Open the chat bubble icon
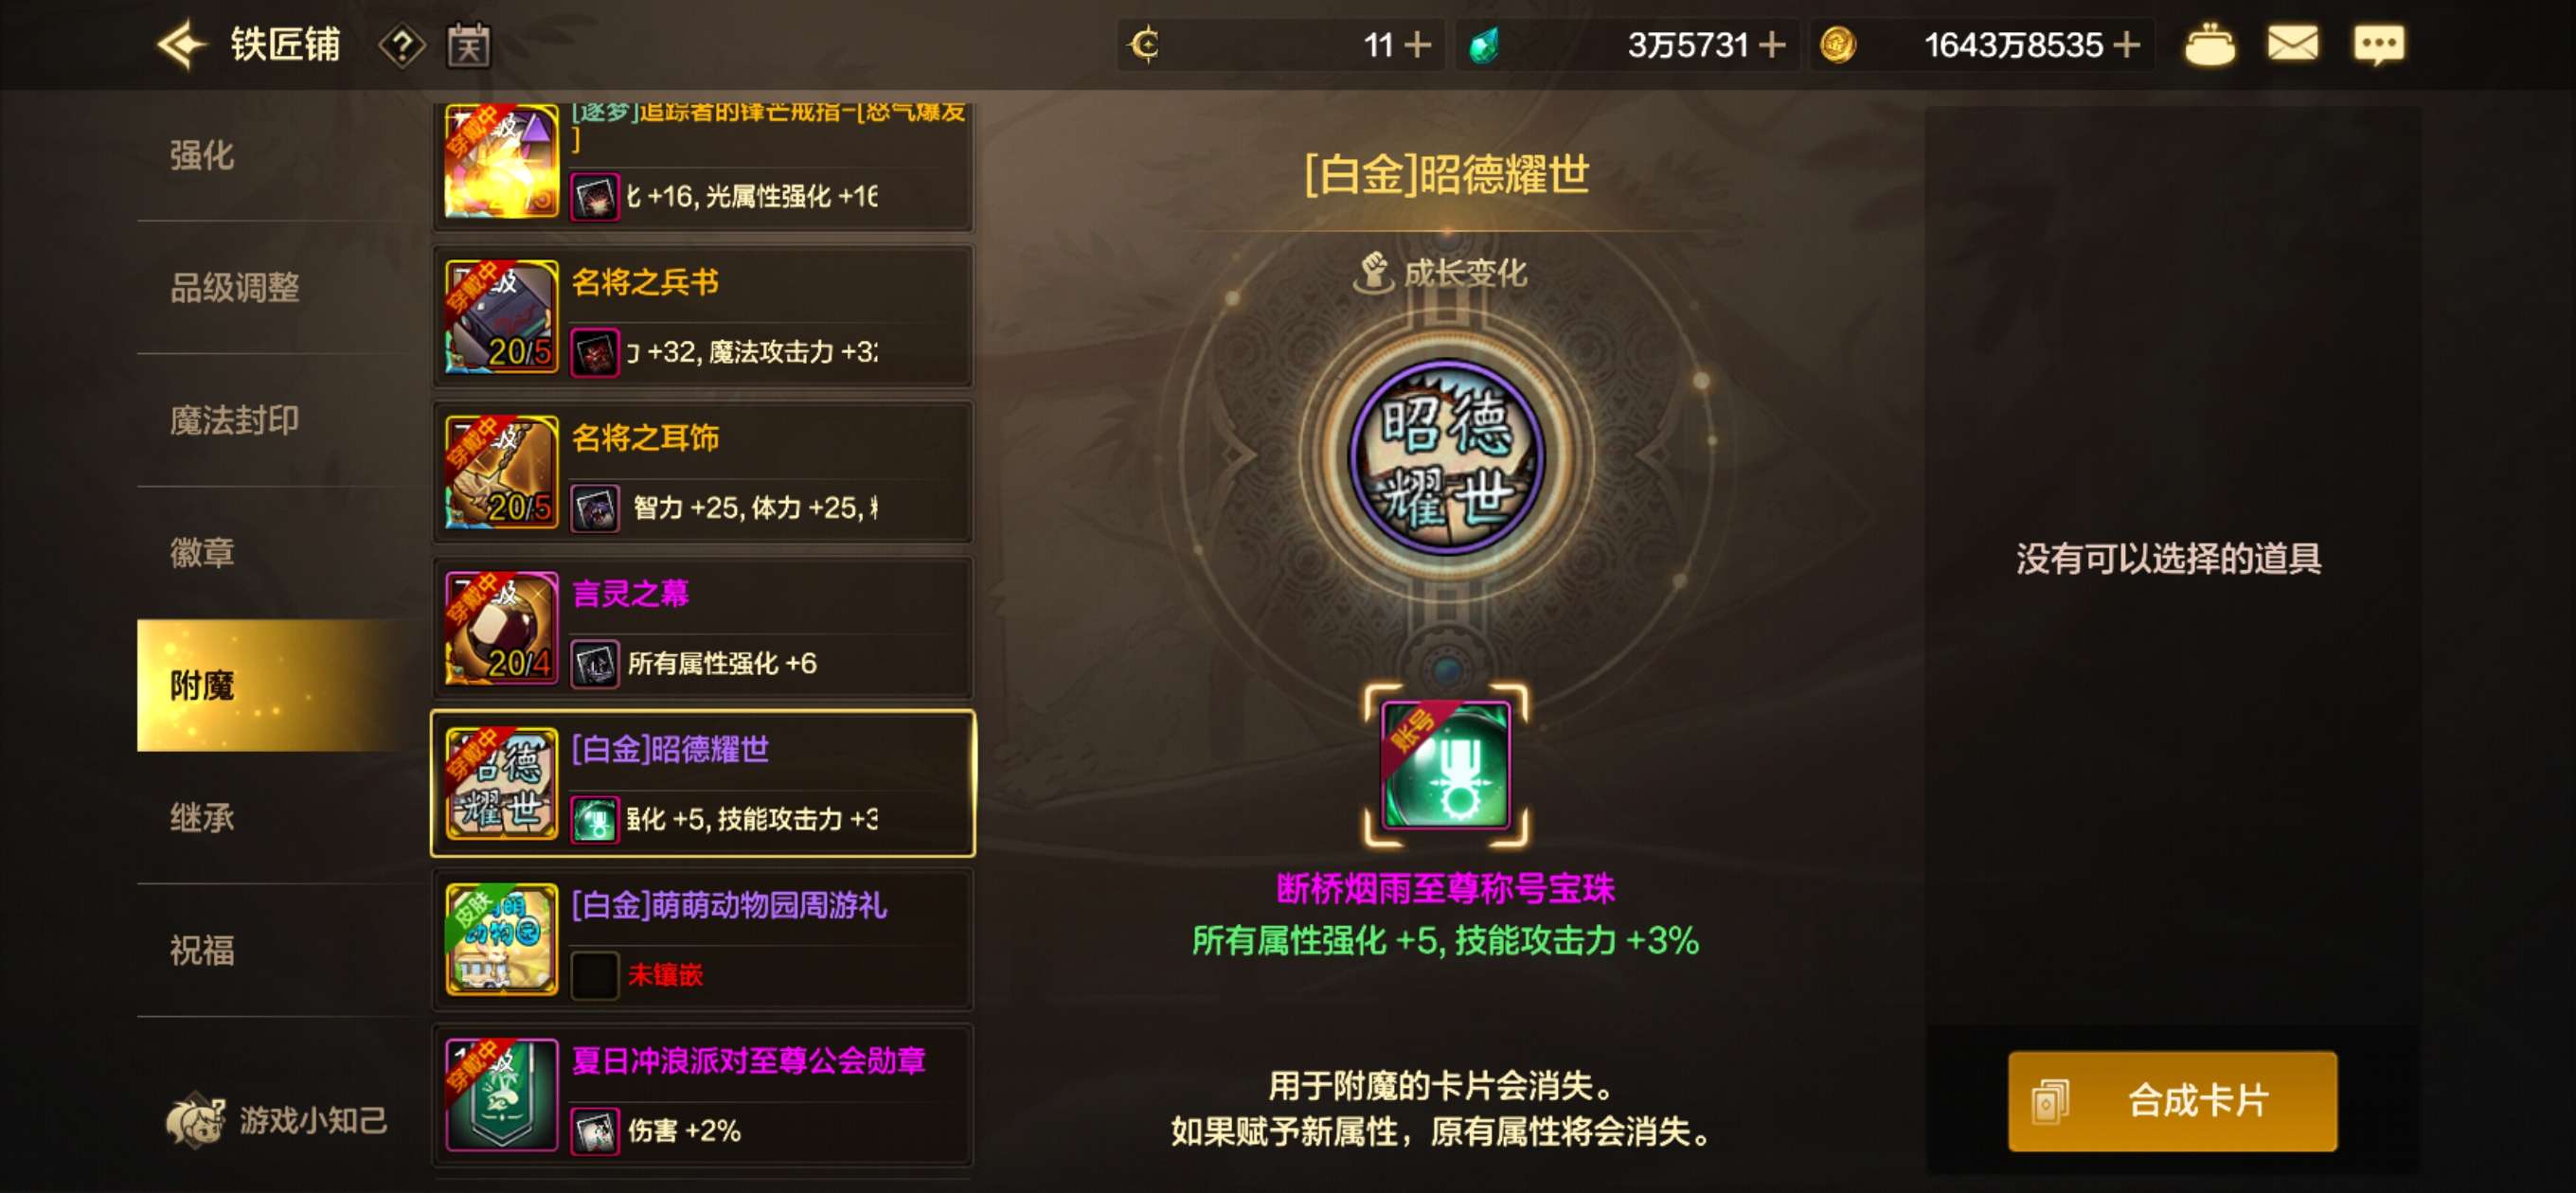 click(x=2379, y=45)
